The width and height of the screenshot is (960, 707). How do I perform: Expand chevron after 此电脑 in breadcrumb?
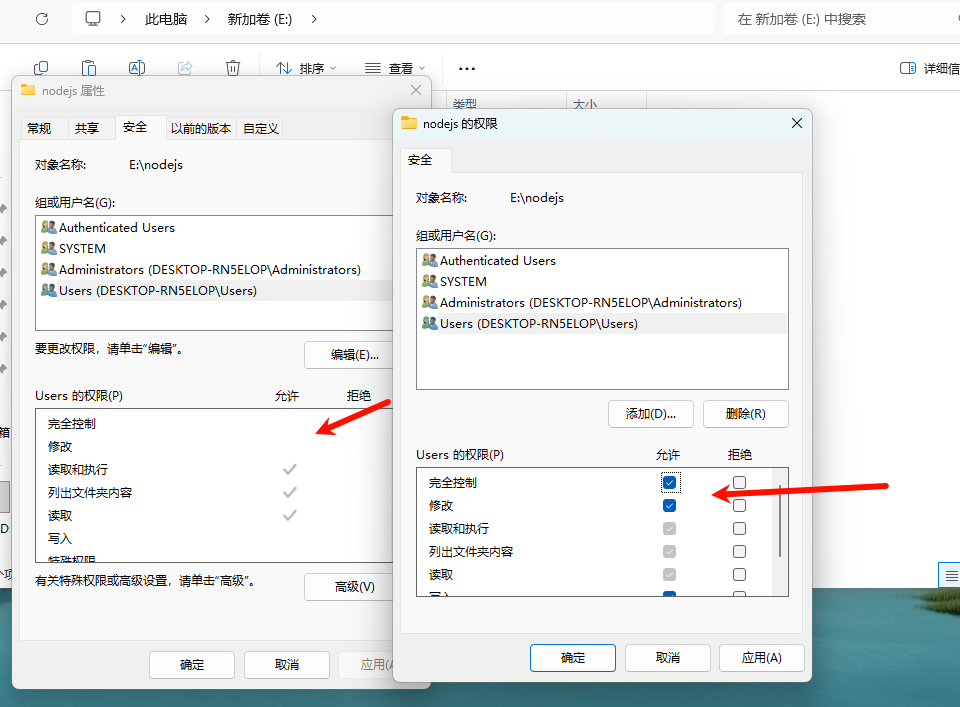pyautogui.click(x=207, y=19)
